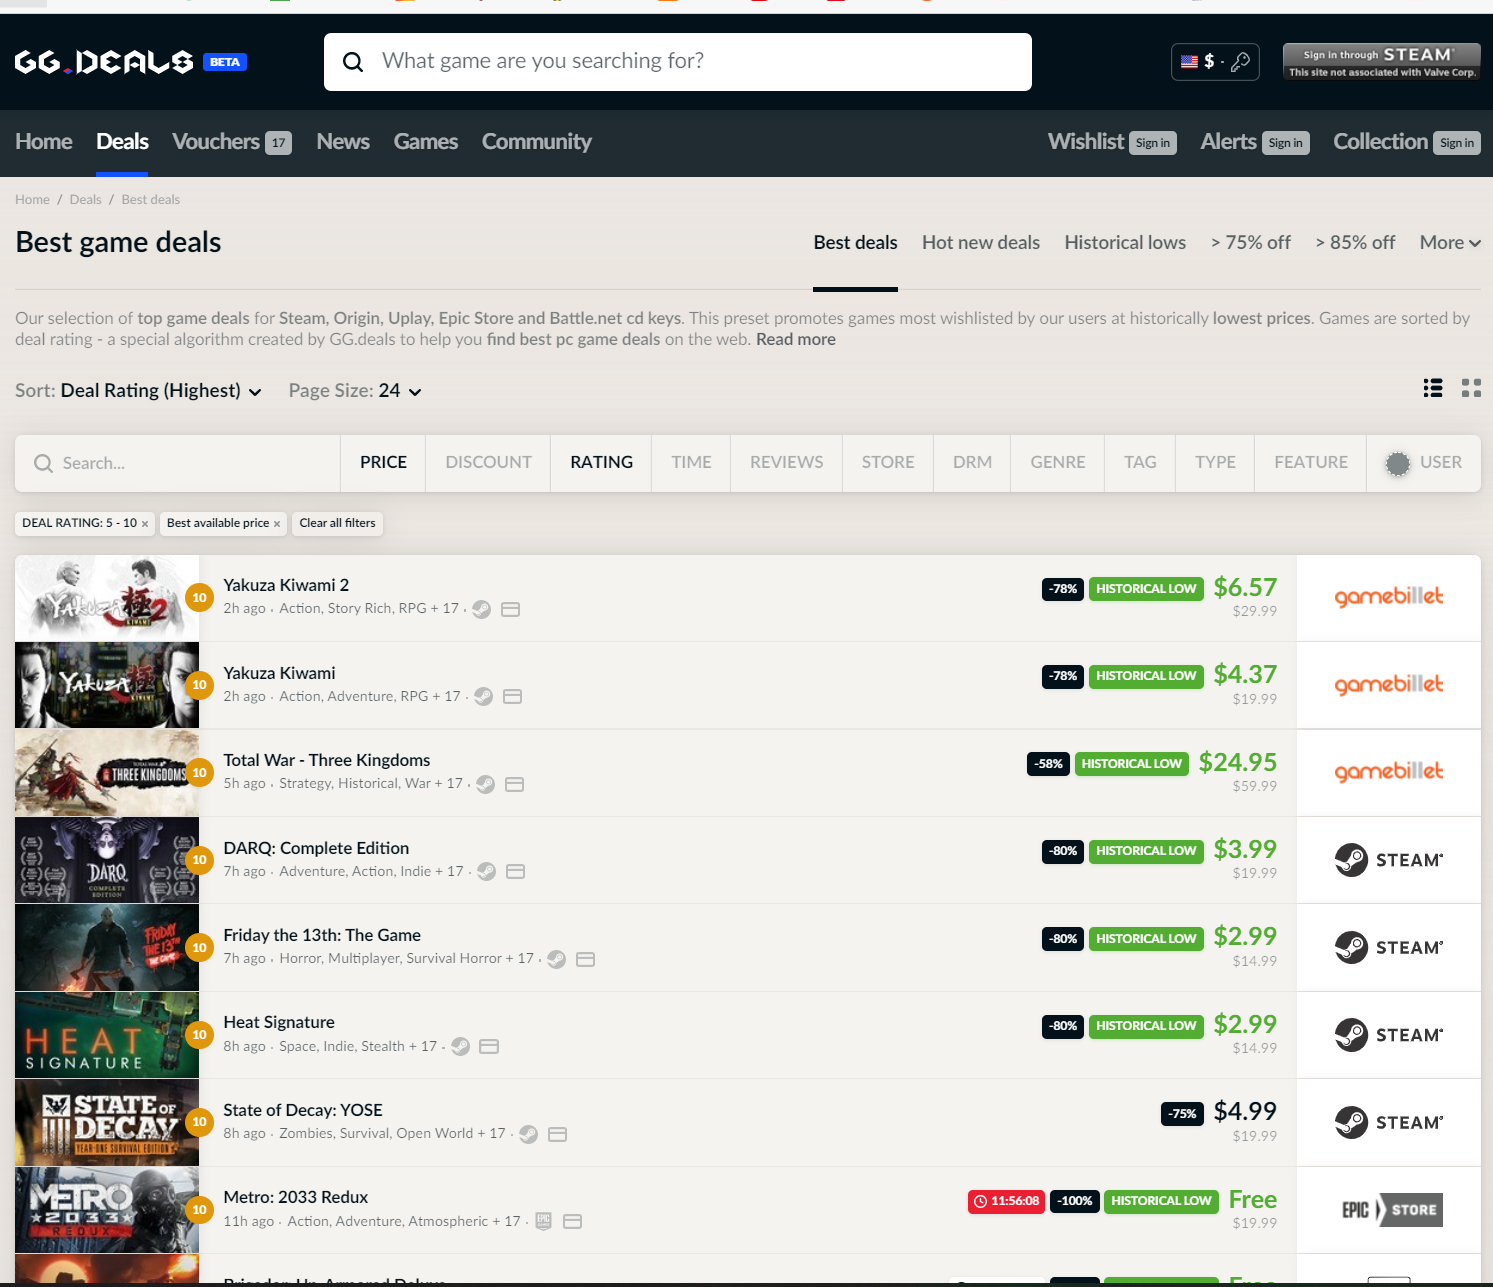
Task: Click Steam DRM icon on Heat Signature row
Action: (460, 1046)
